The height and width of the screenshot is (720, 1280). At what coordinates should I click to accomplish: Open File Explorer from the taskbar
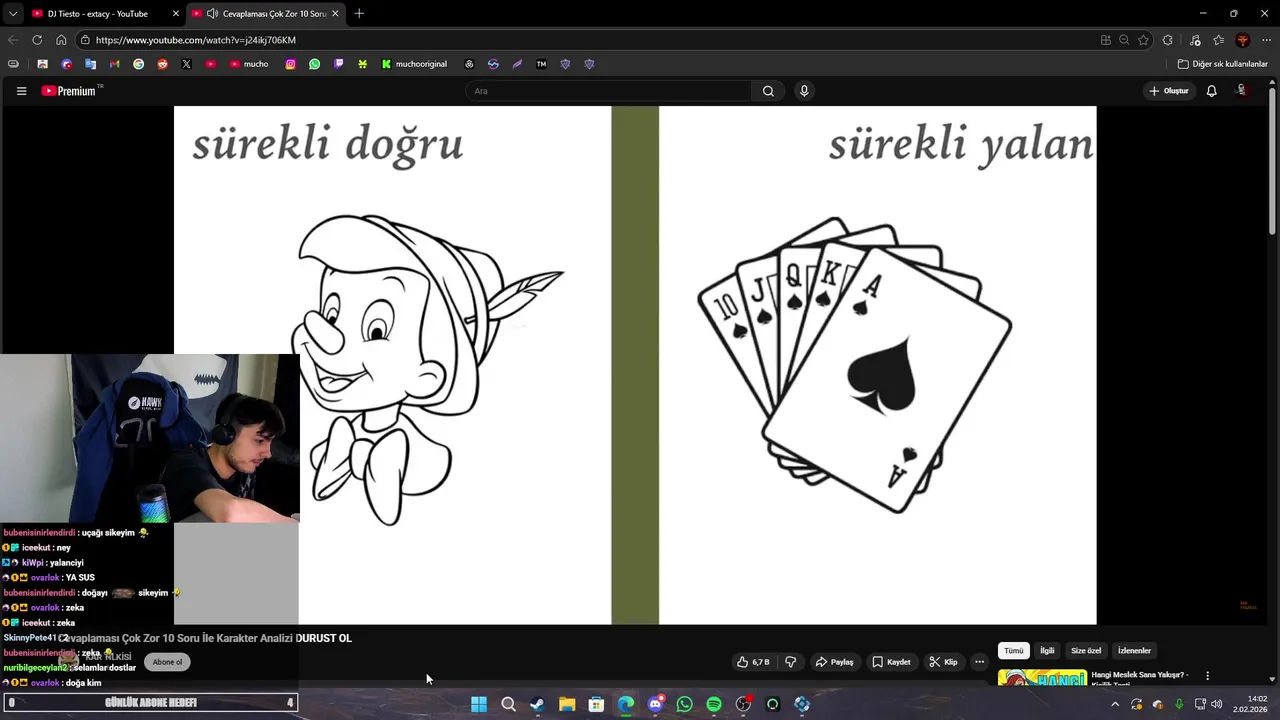(567, 704)
